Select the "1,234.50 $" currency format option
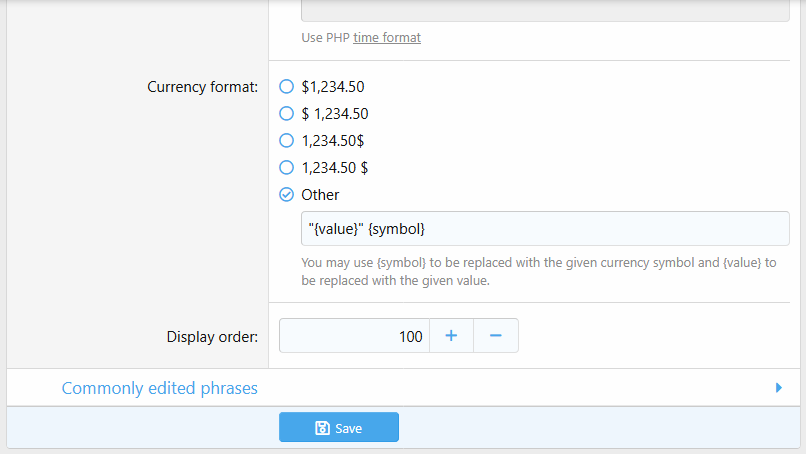The image size is (806, 454). tap(287, 168)
